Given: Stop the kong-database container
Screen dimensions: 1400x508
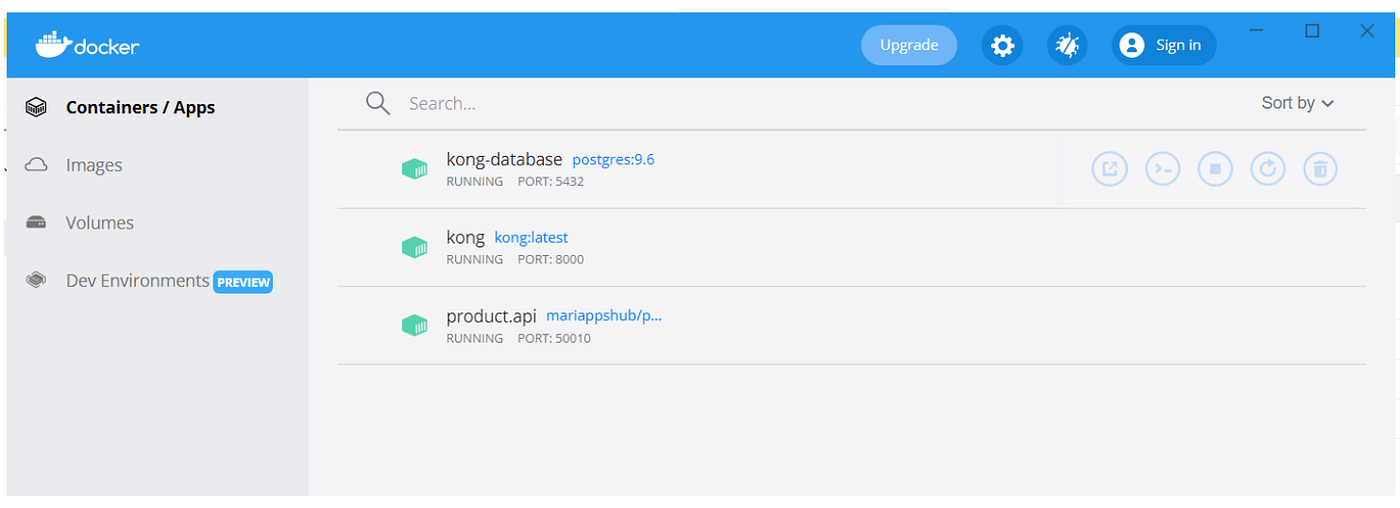Looking at the screenshot, I should [1215, 169].
